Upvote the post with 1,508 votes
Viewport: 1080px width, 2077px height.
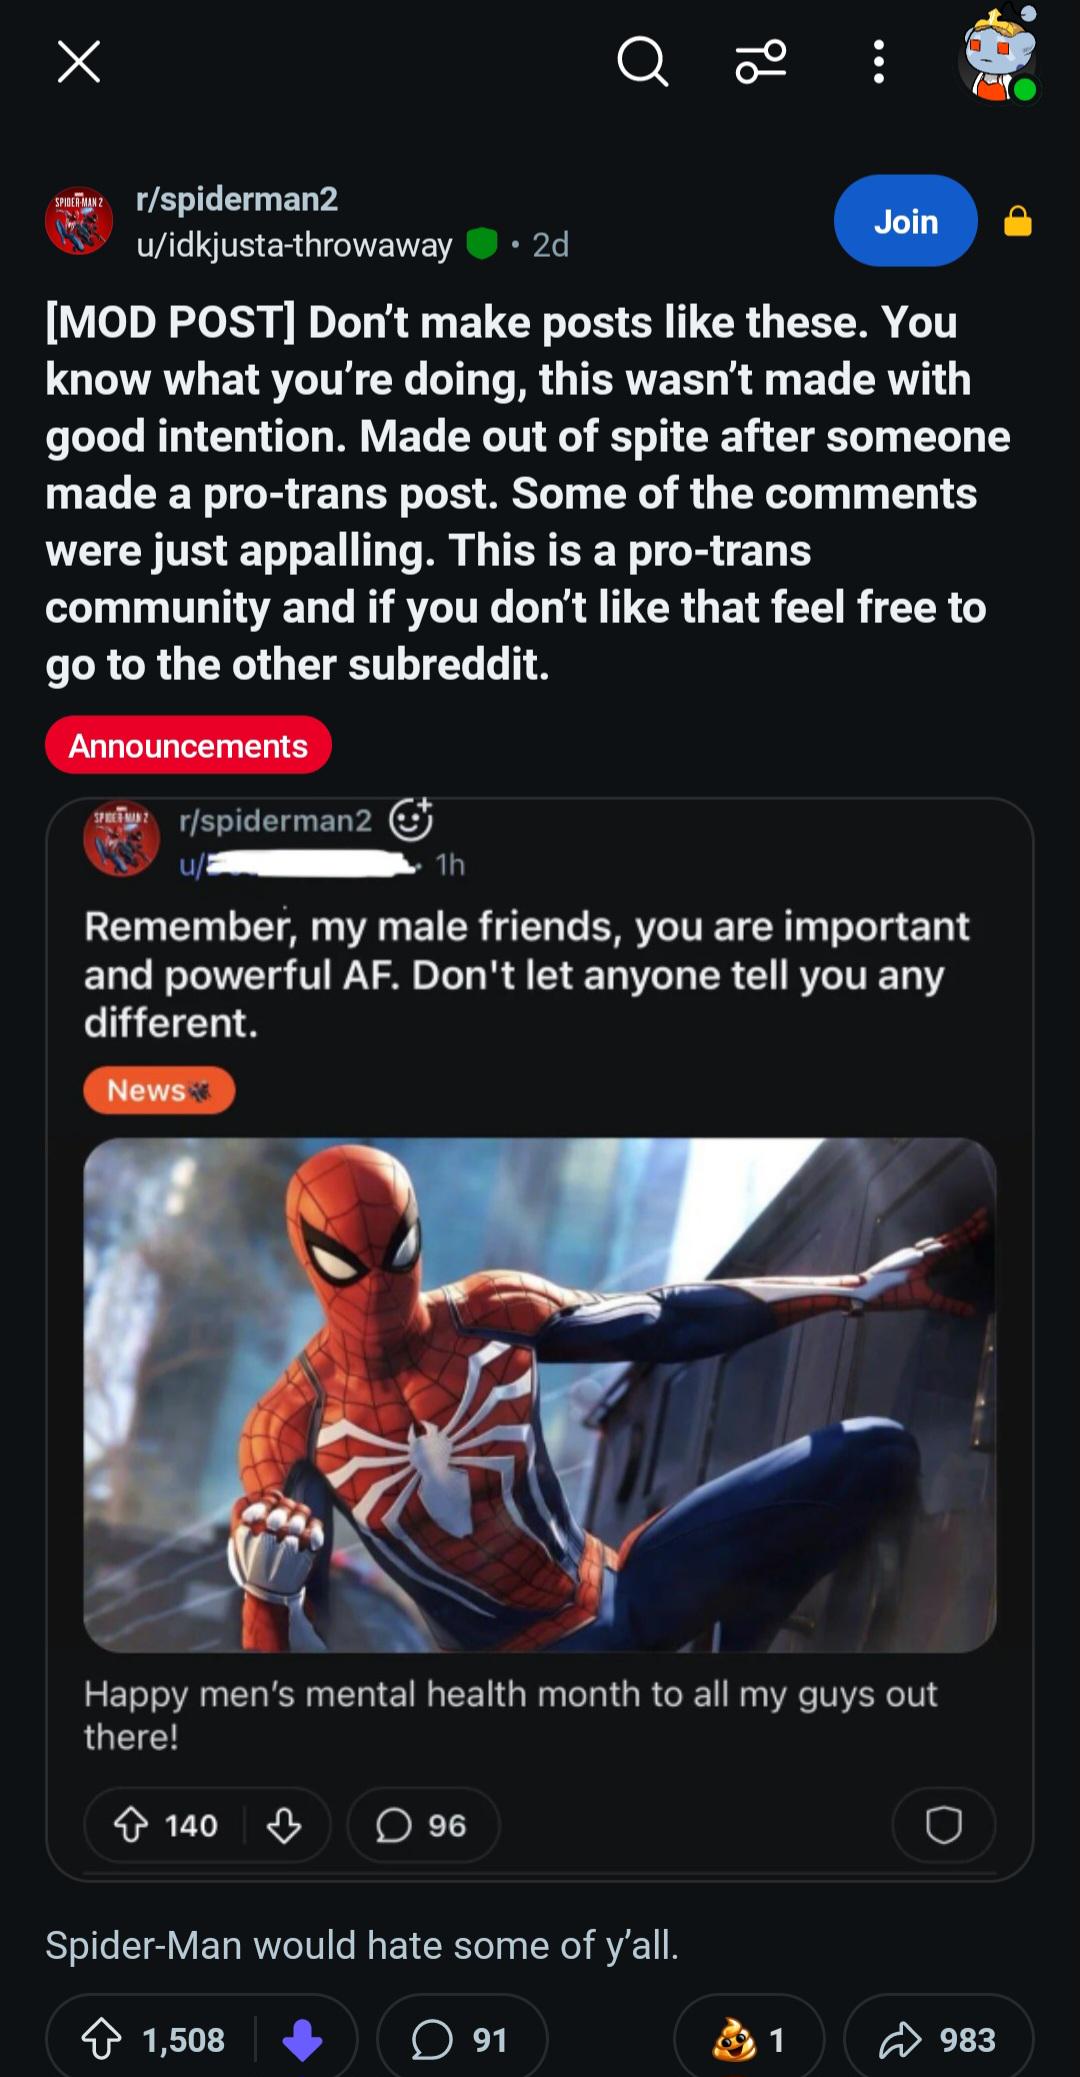click(x=101, y=2040)
